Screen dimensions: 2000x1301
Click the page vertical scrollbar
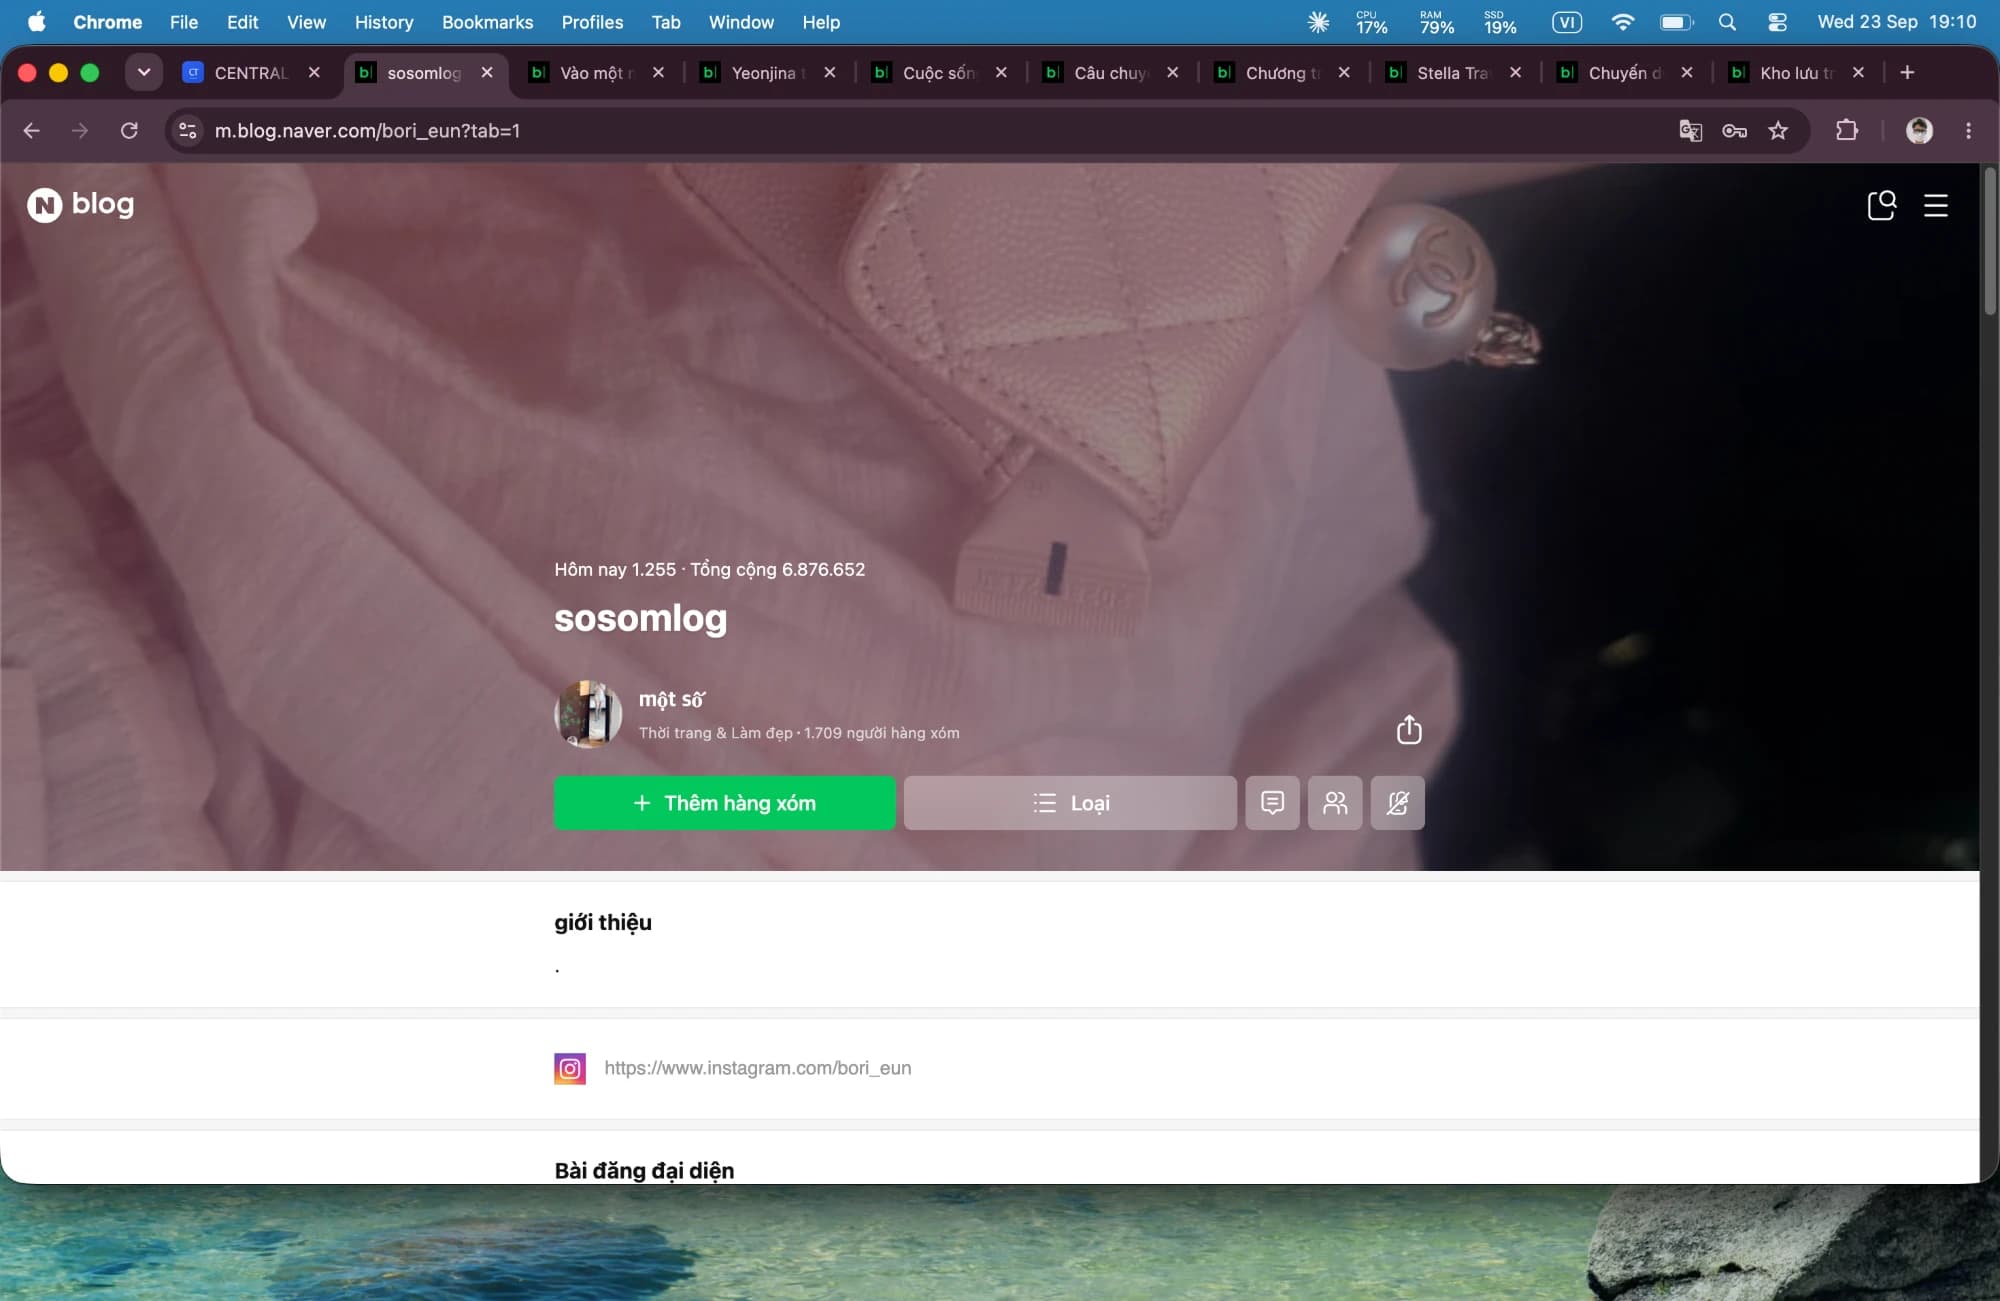click(x=1989, y=243)
